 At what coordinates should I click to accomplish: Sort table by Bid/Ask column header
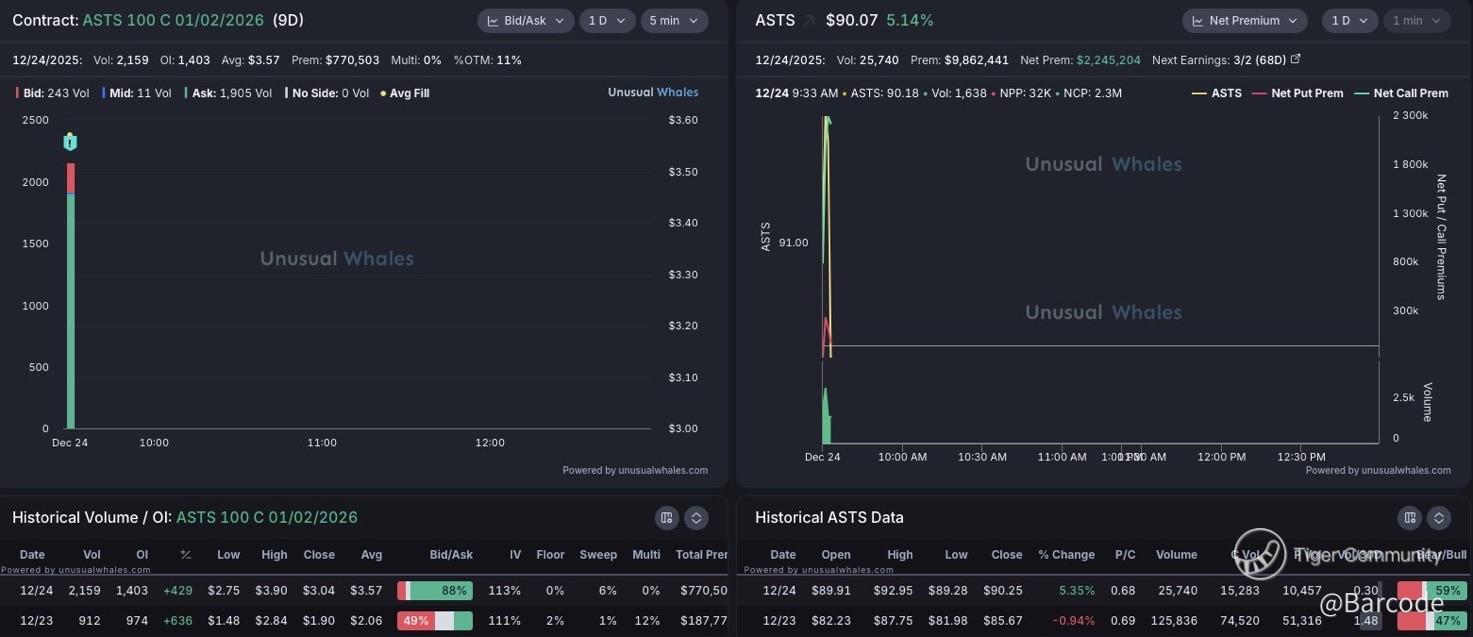tap(451, 554)
